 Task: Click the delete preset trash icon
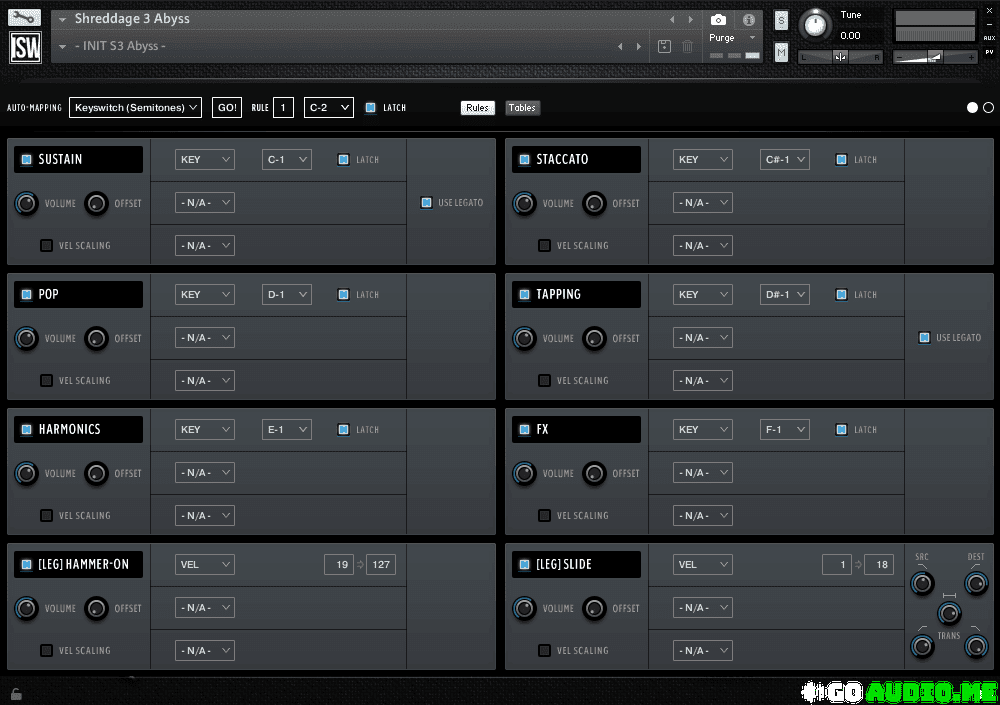tap(688, 47)
